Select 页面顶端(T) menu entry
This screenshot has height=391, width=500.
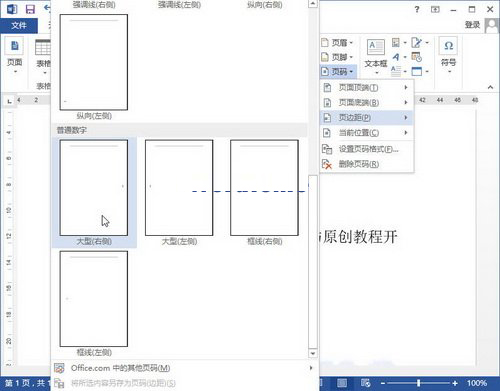pyautogui.click(x=366, y=88)
